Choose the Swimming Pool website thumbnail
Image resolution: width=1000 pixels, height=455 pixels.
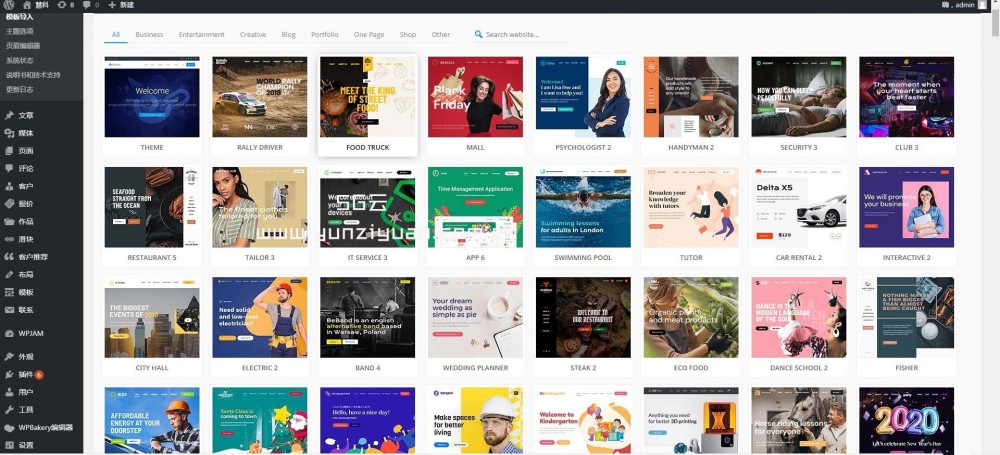tap(583, 207)
